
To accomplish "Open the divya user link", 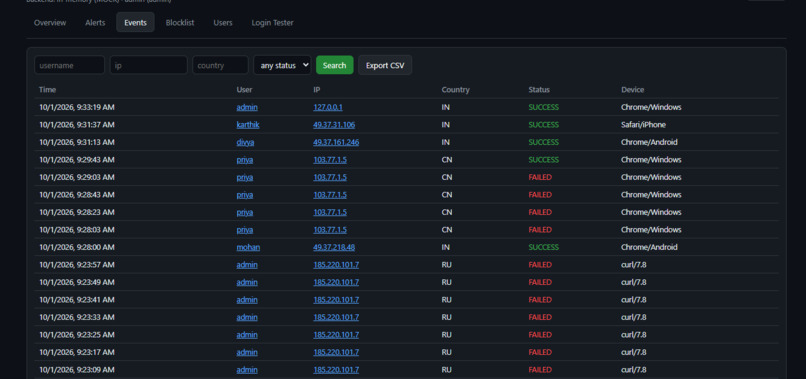I will tap(245, 142).
